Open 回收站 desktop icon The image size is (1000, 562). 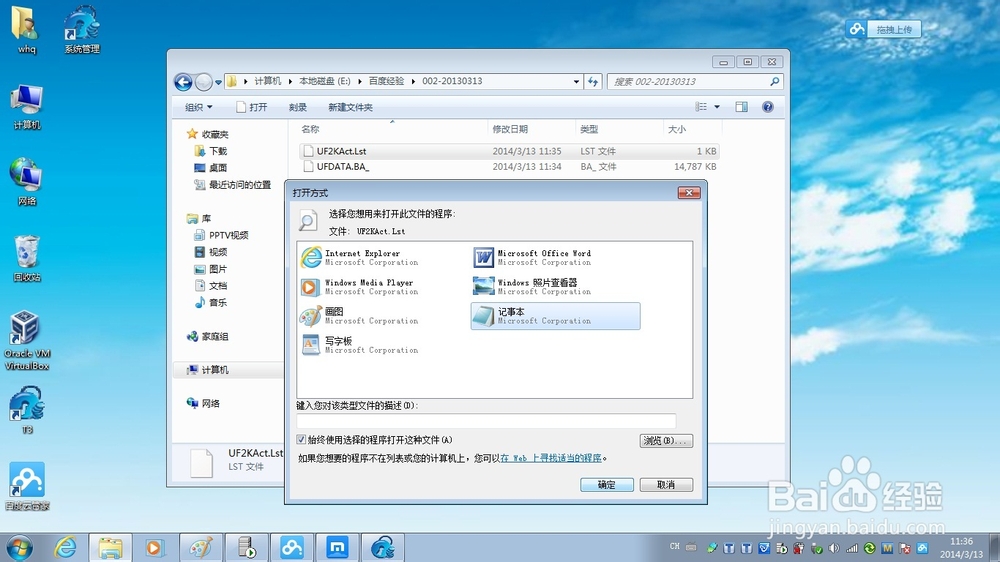click(27, 258)
